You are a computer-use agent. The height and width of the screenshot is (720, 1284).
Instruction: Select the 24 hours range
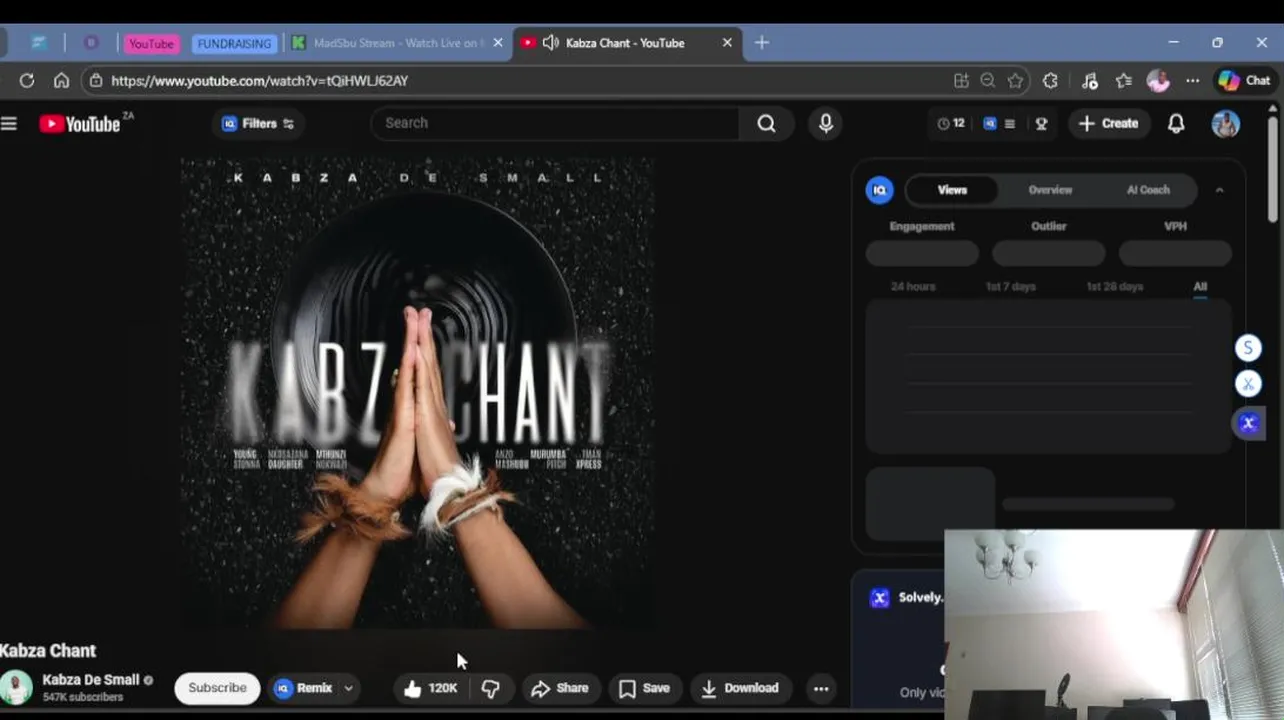913,286
